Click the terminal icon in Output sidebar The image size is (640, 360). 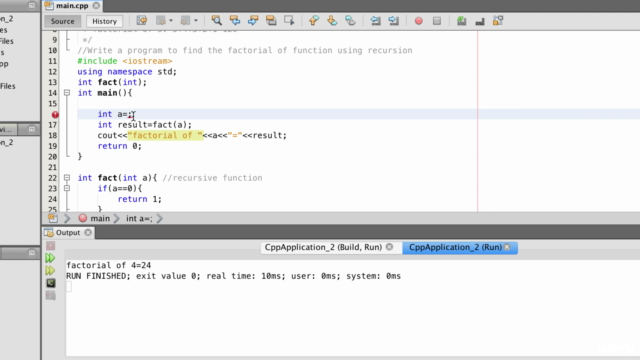click(51, 283)
